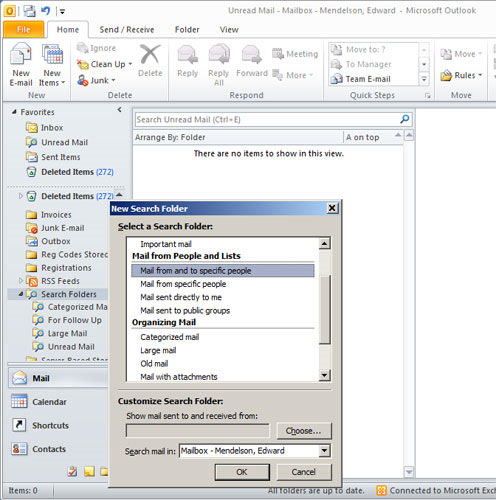Click the Tasks icon at navigation bottom
The height and width of the screenshot is (500, 496).
tap(72, 471)
